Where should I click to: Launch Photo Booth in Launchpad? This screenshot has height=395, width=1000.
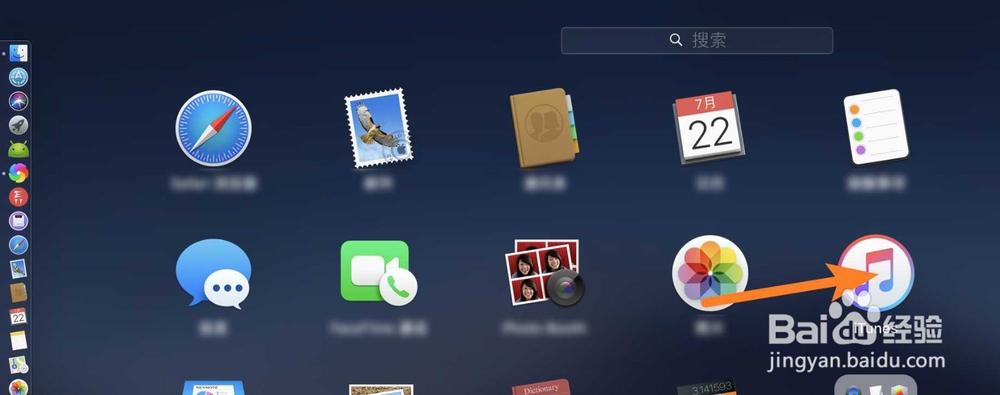[544, 272]
